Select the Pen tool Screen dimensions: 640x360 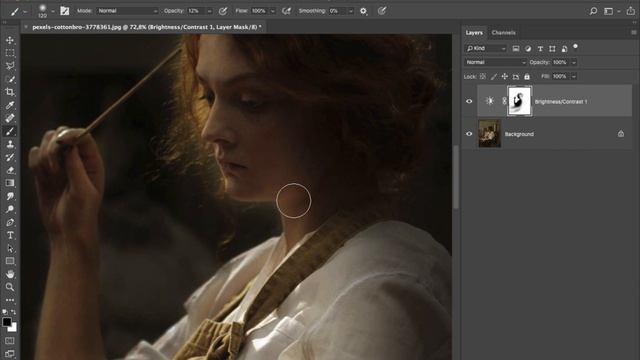10,222
